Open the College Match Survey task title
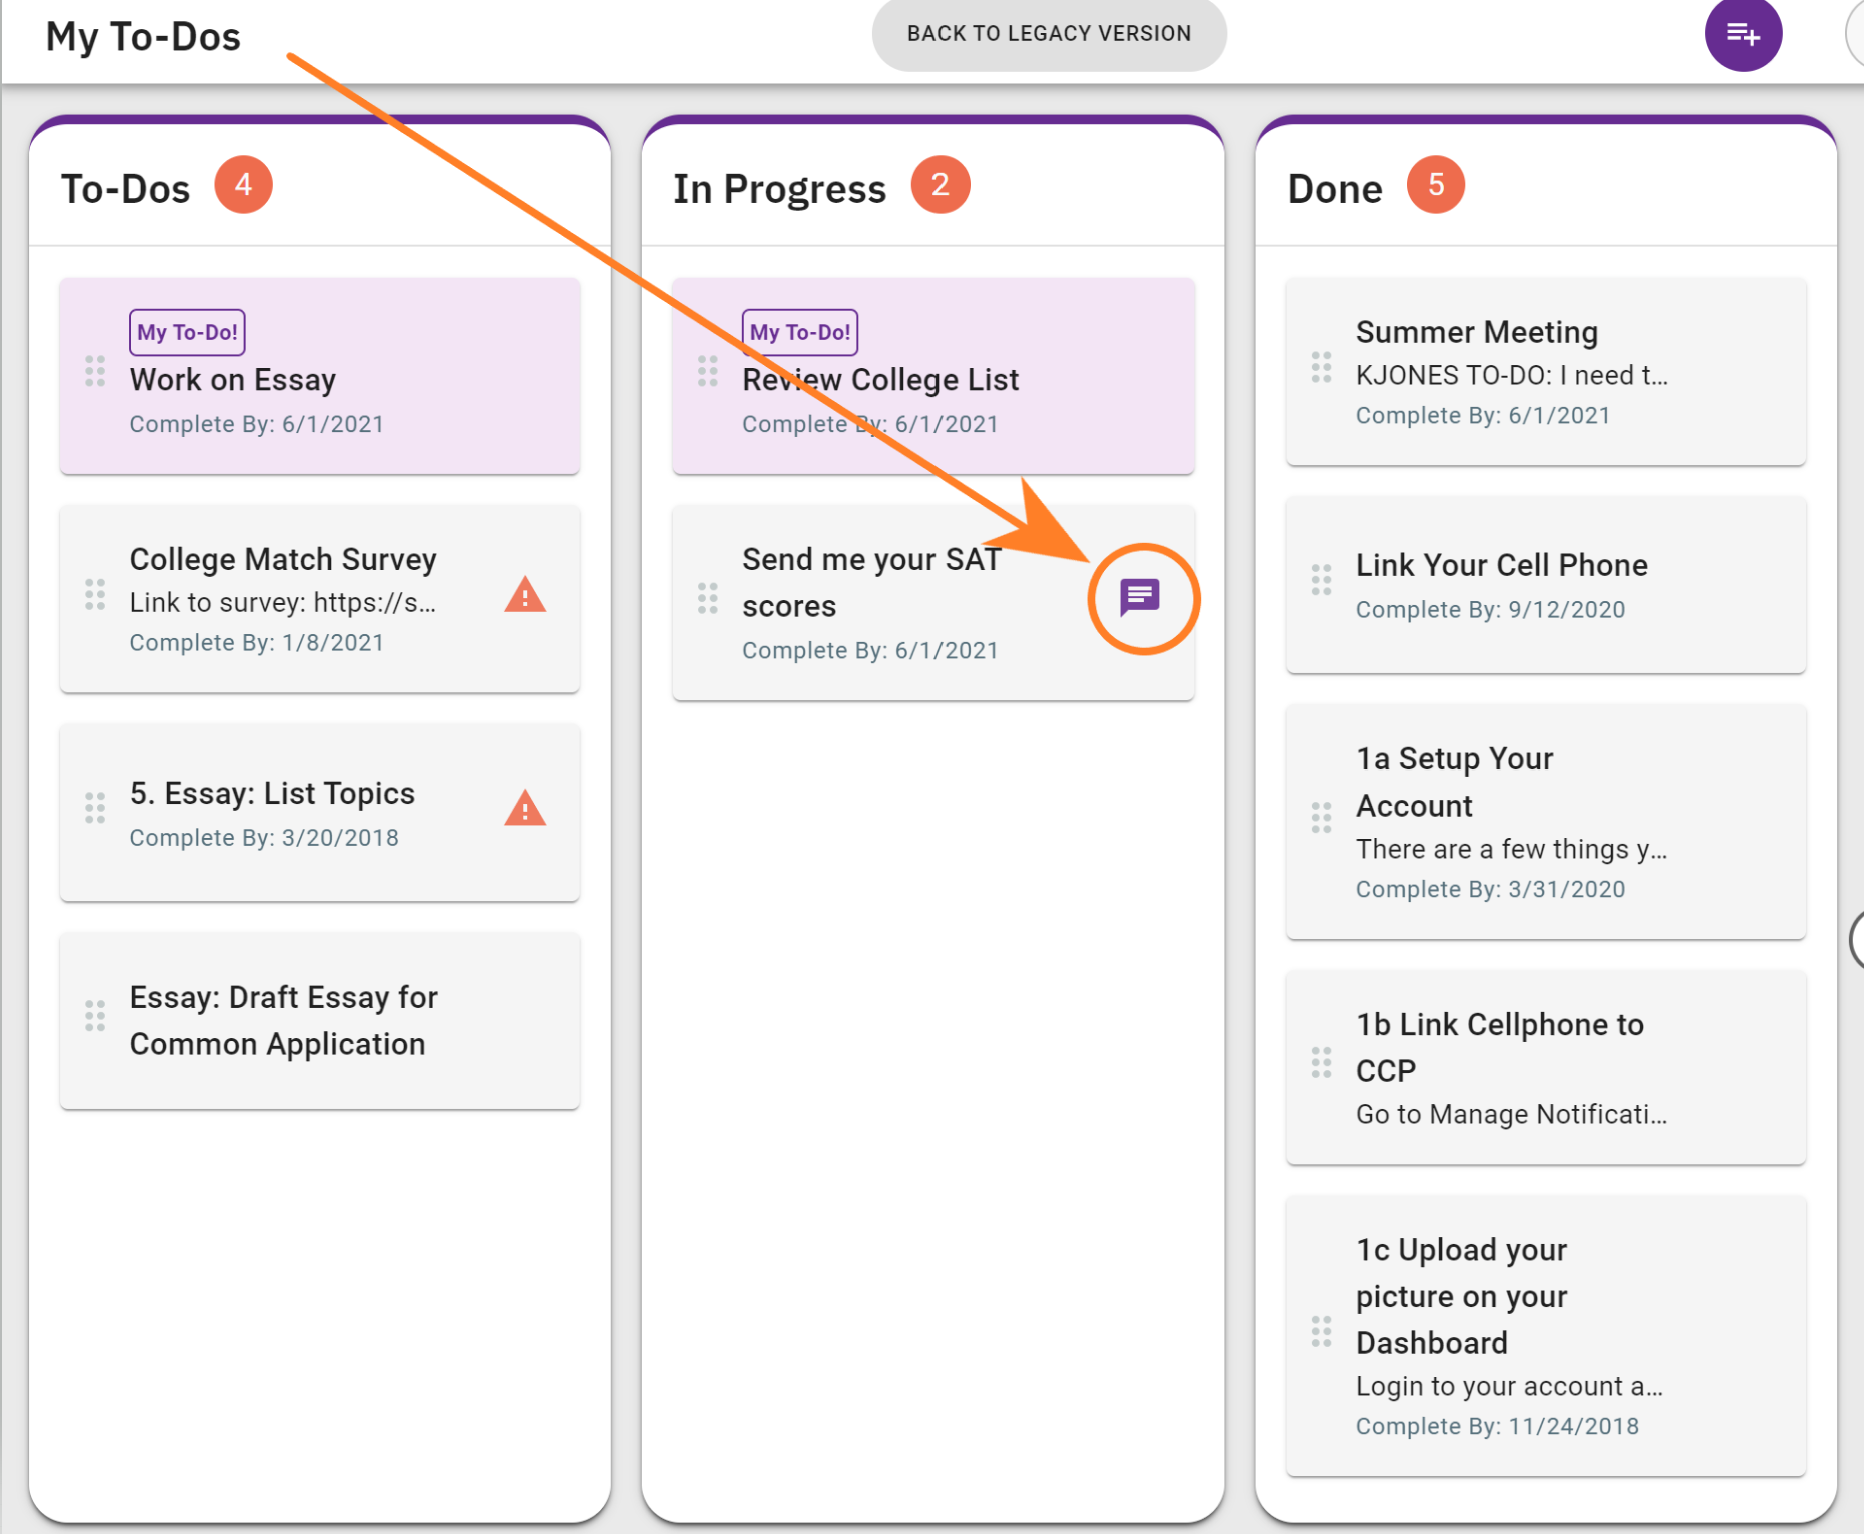This screenshot has width=1864, height=1534. click(x=283, y=559)
